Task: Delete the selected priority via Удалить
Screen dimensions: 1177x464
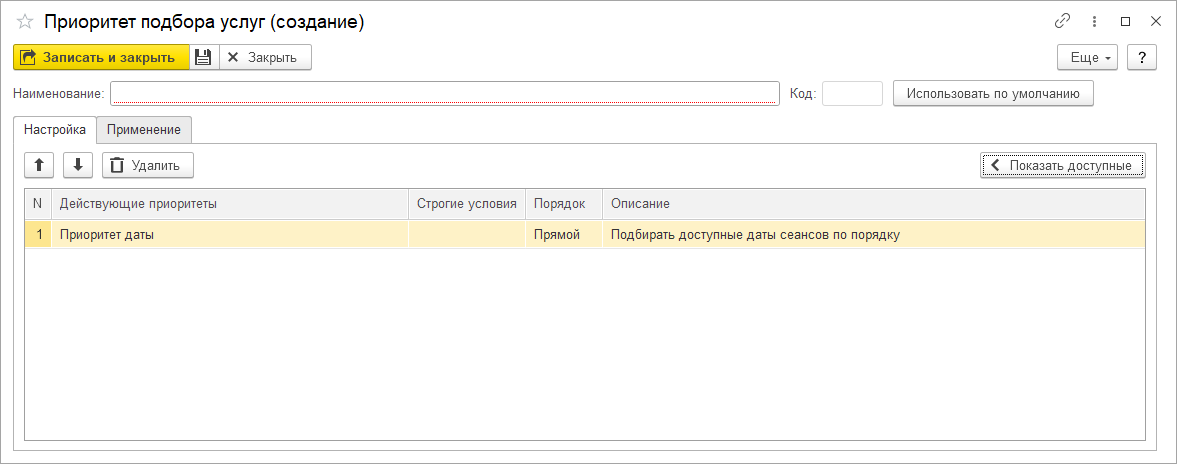Action: coord(147,165)
